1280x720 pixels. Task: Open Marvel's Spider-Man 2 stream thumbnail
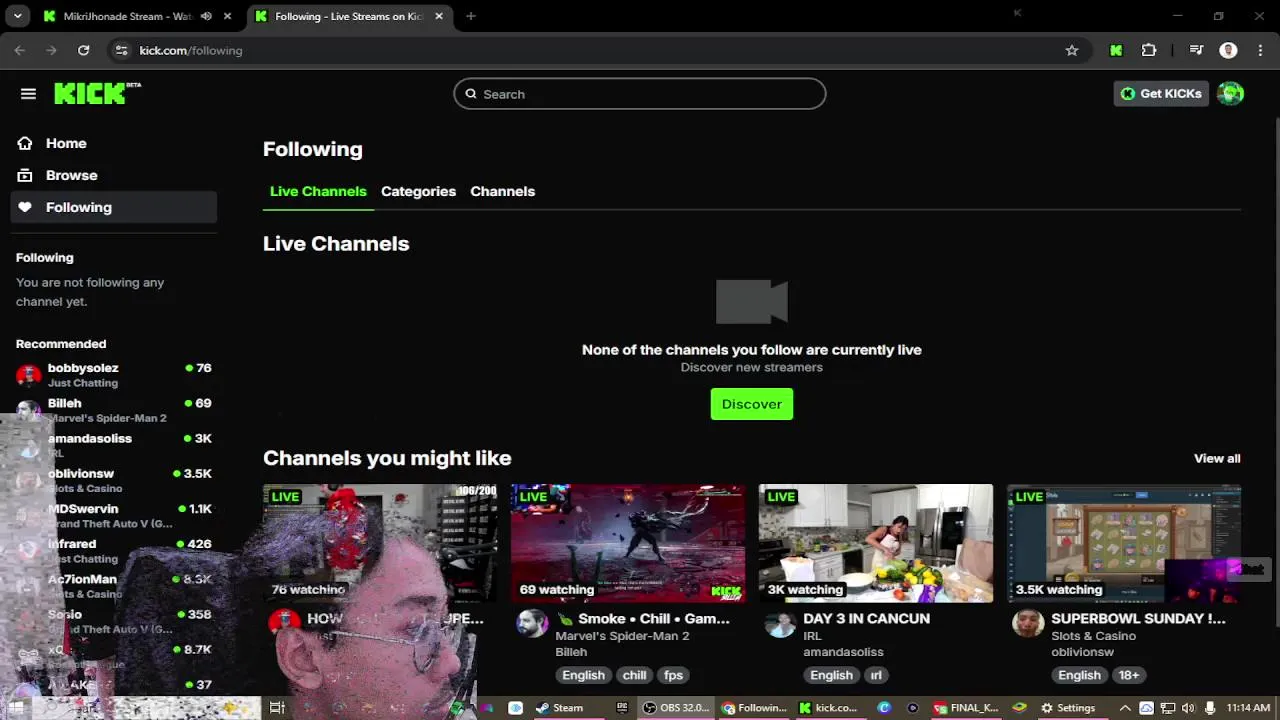click(628, 543)
